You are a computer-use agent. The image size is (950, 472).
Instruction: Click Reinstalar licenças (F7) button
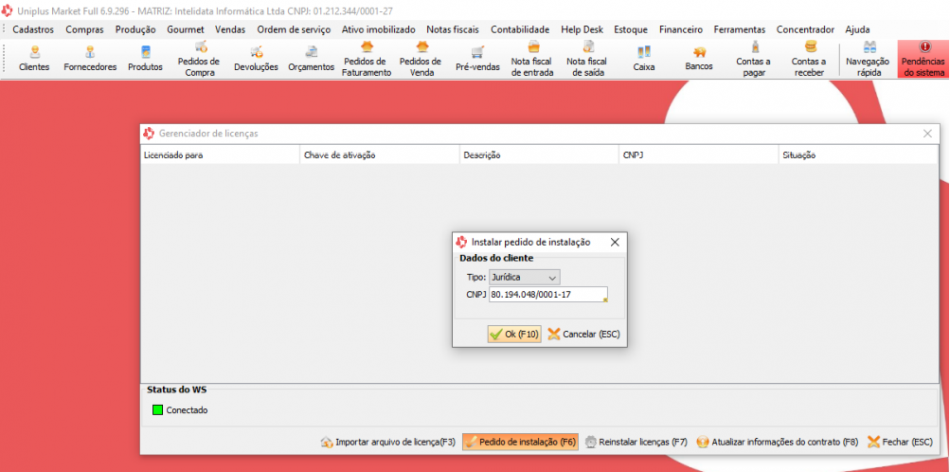pyautogui.click(x=636, y=442)
